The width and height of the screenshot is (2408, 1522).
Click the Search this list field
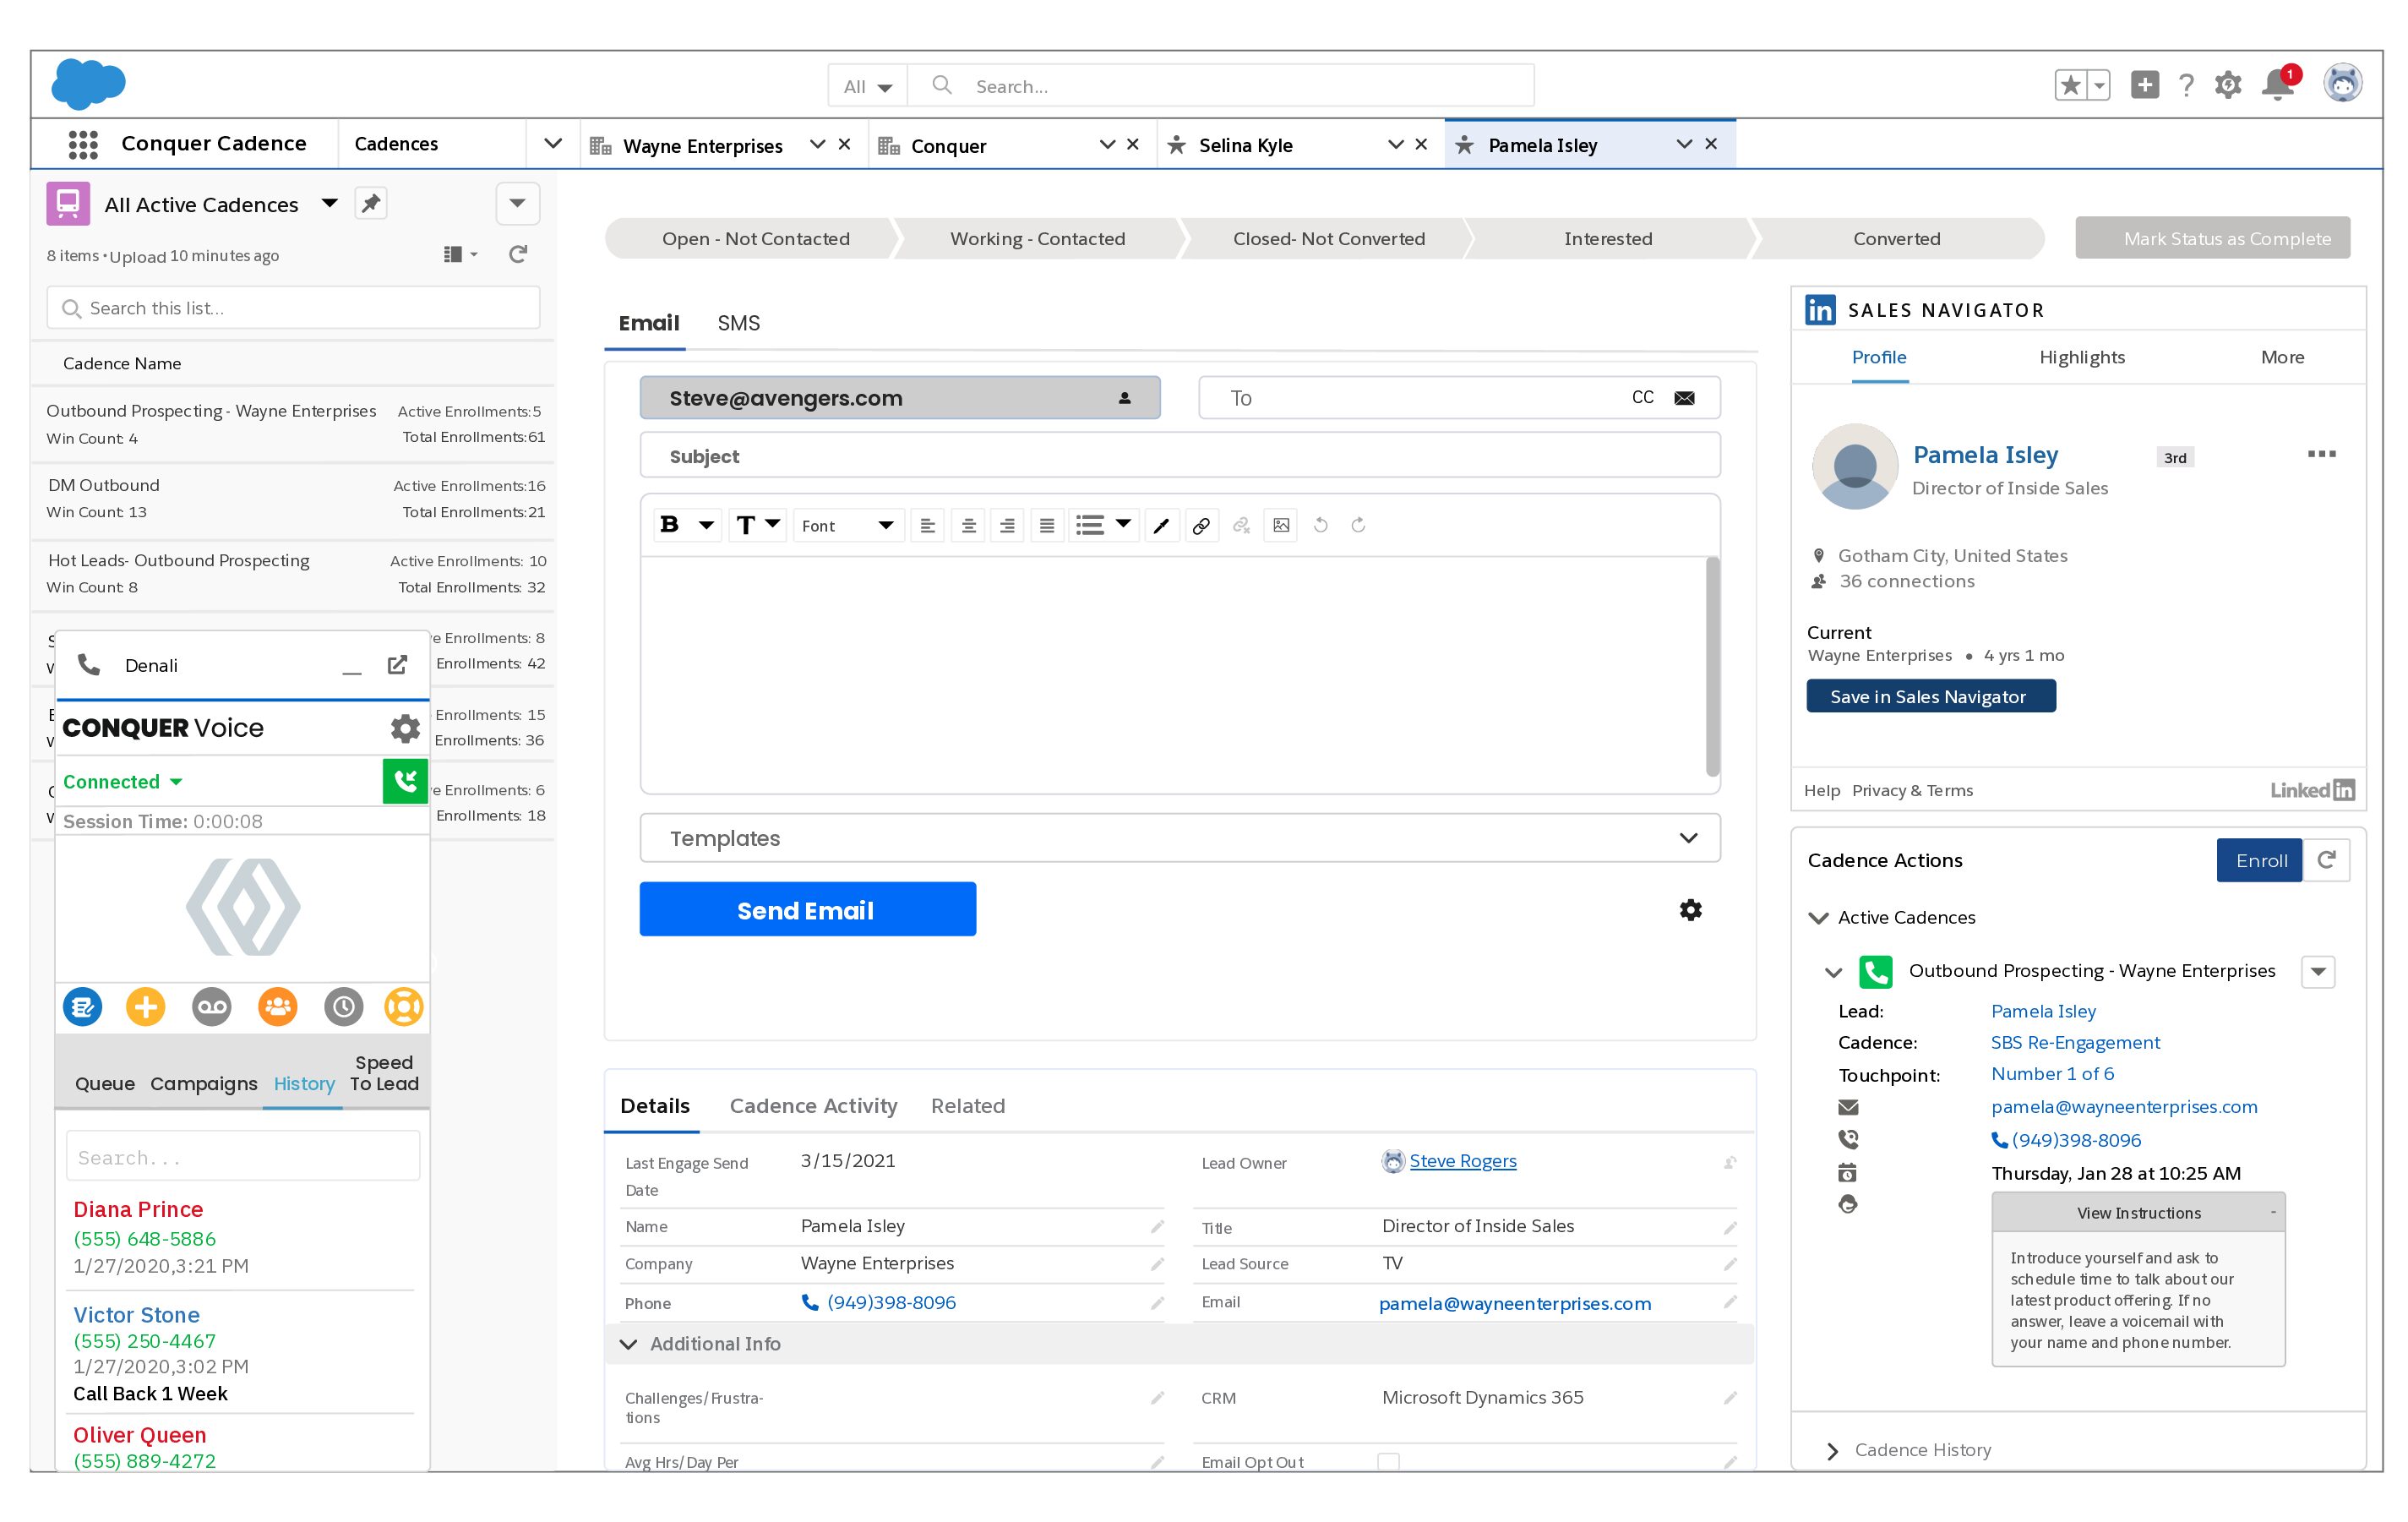point(293,308)
